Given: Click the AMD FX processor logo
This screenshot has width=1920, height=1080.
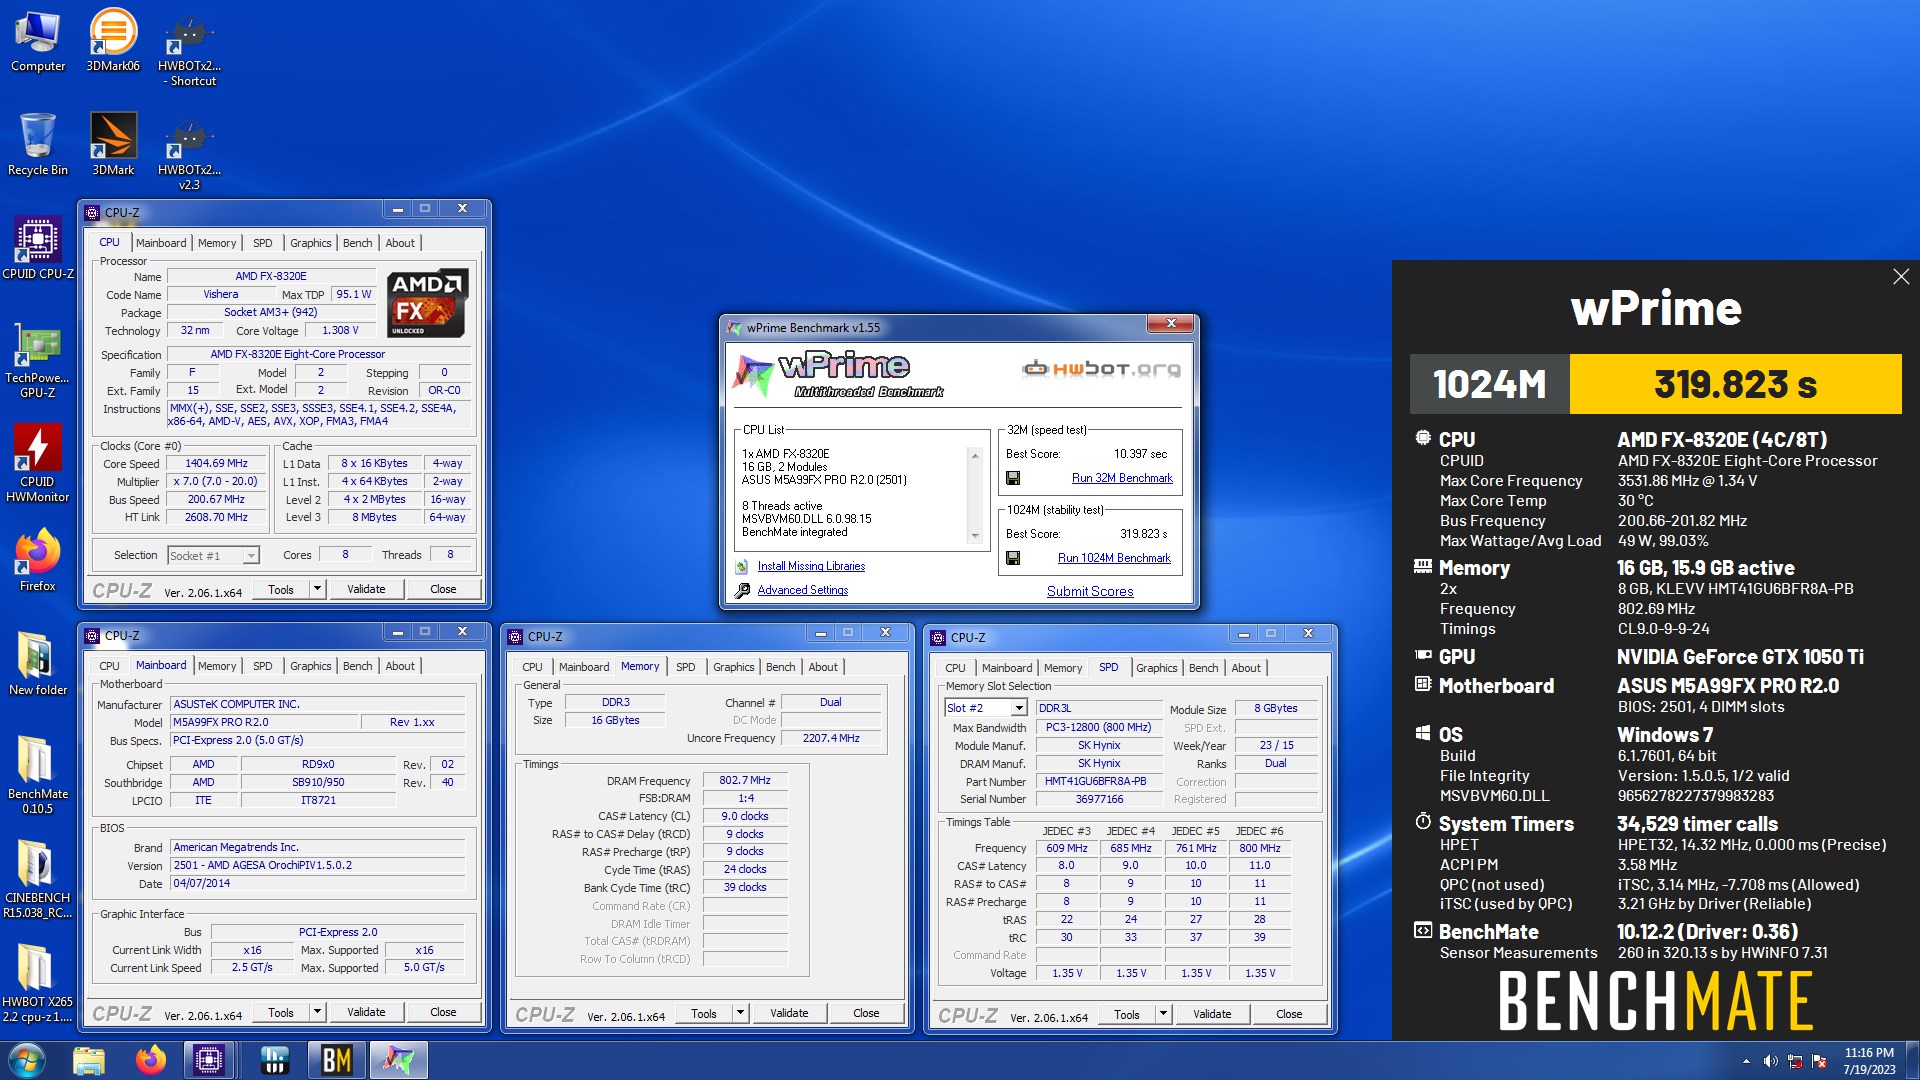Looking at the screenshot, I should pos(427,304).
